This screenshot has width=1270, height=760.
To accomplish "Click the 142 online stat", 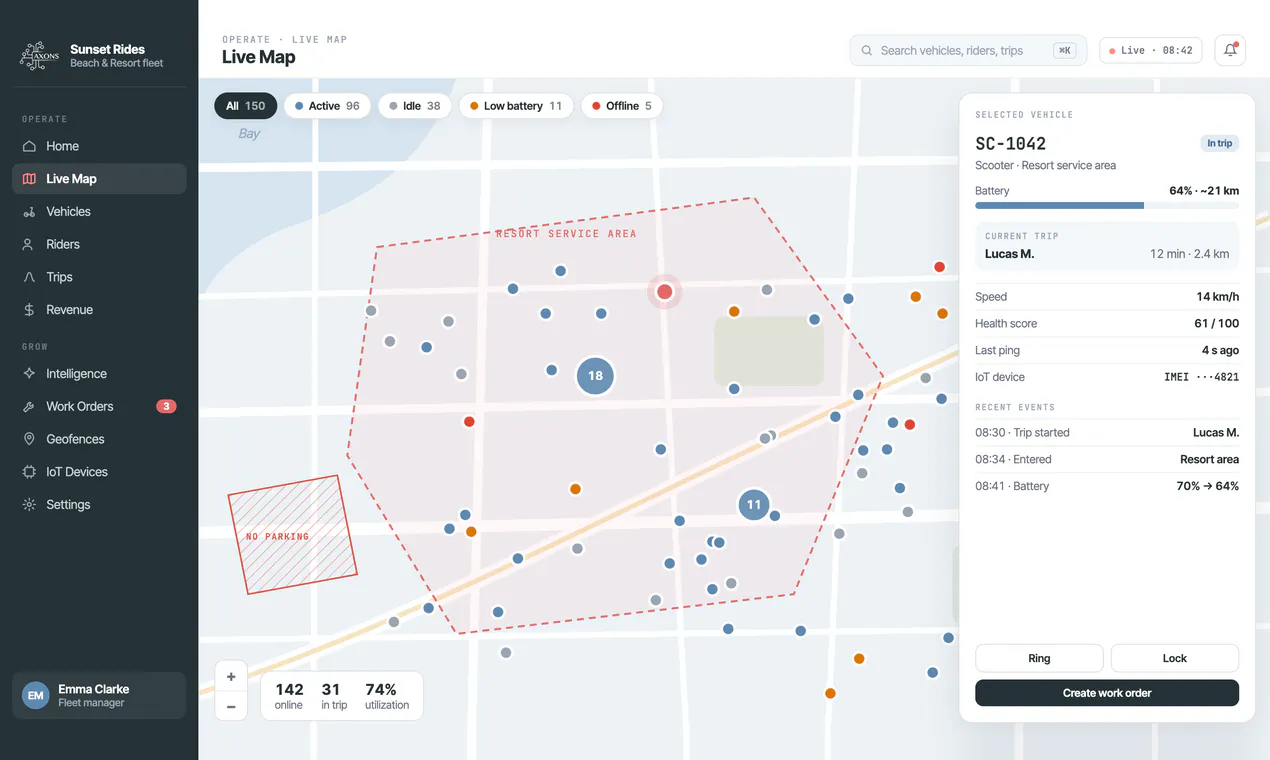I will [x=289, y=696].
